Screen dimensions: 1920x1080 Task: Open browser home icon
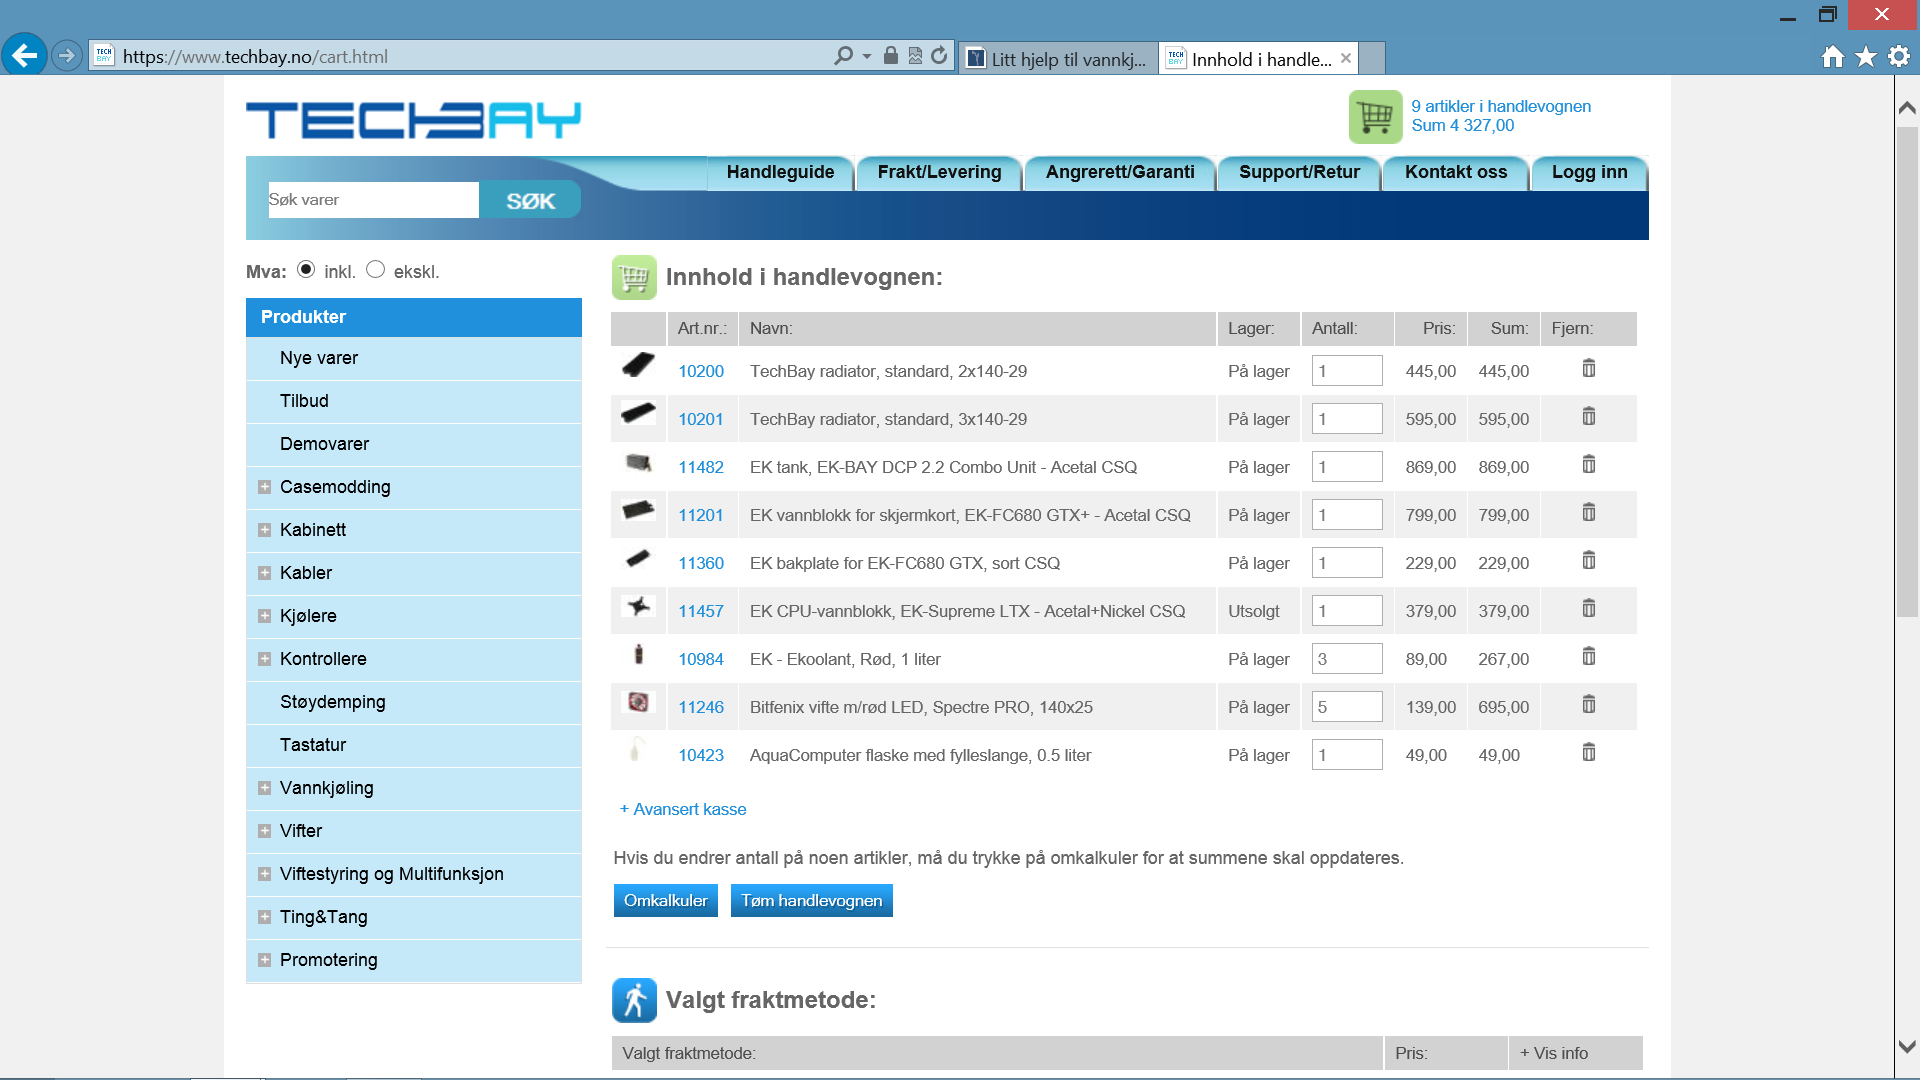(1833, 57)
